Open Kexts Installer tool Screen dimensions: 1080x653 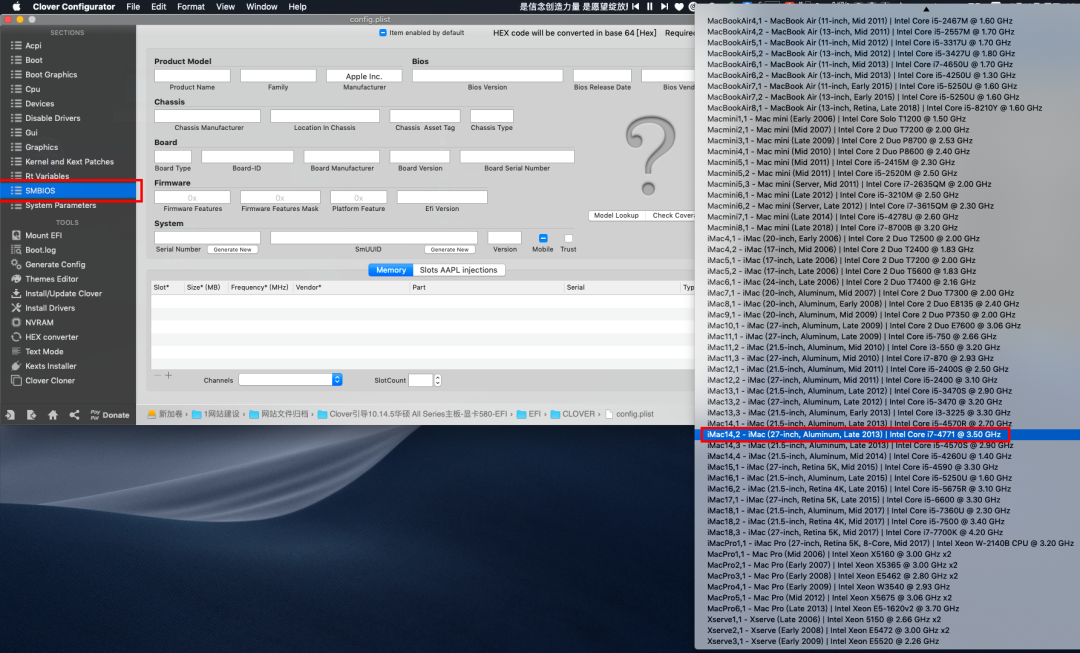[x=50, y=366]
